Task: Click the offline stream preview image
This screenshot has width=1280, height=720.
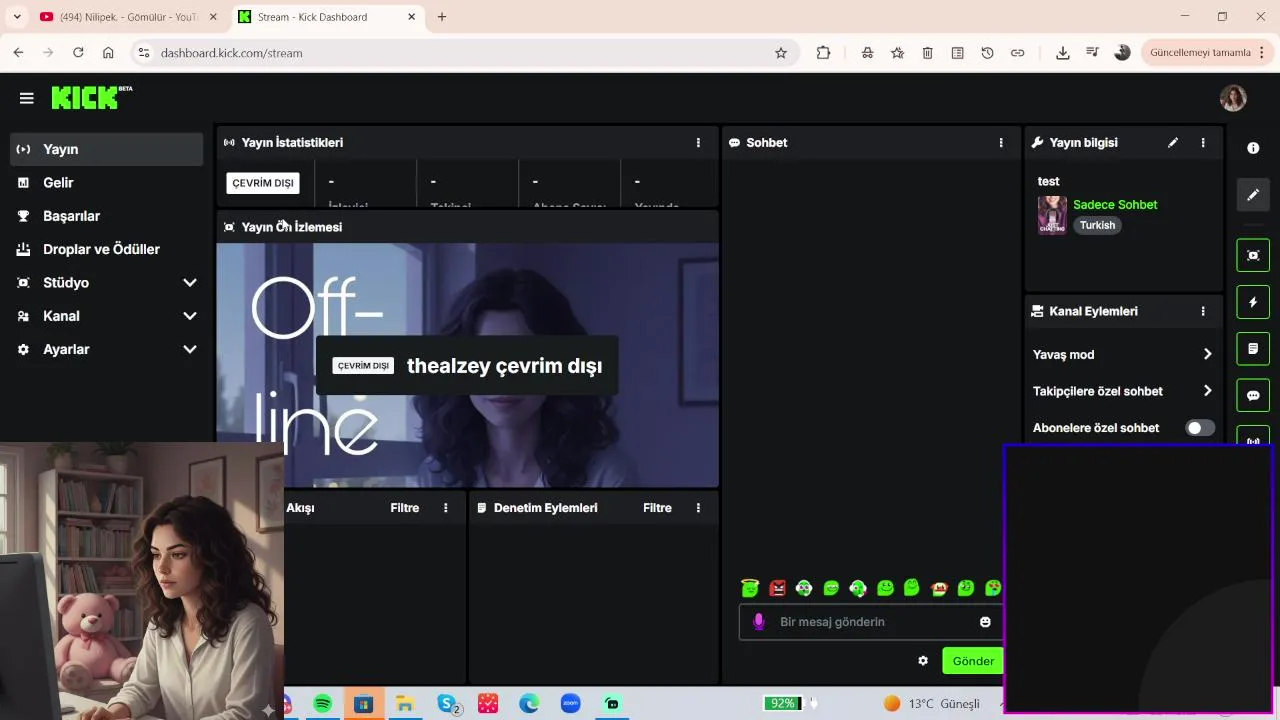Action: point(468,365)
